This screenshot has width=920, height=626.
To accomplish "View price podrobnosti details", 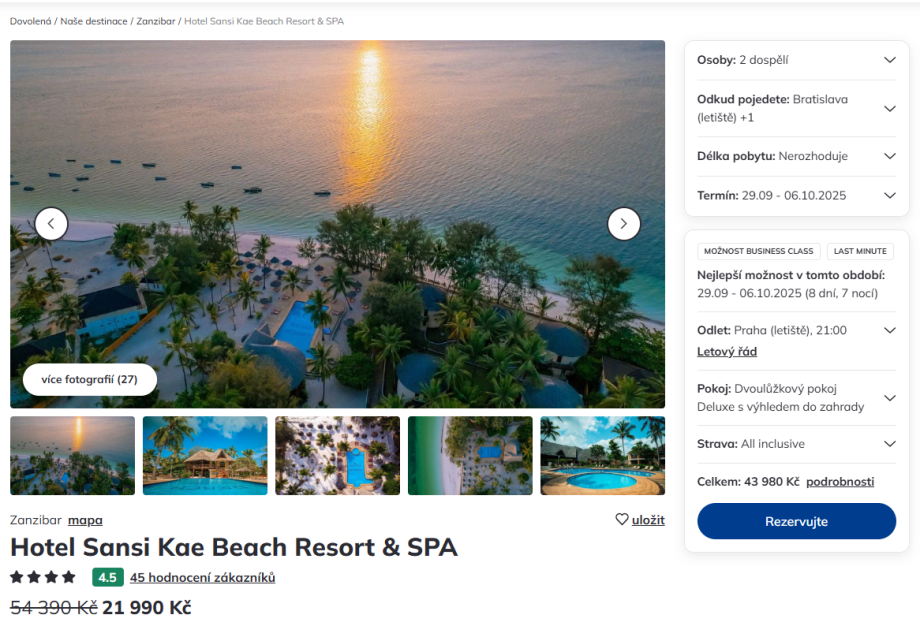I will tap(840, 482).
